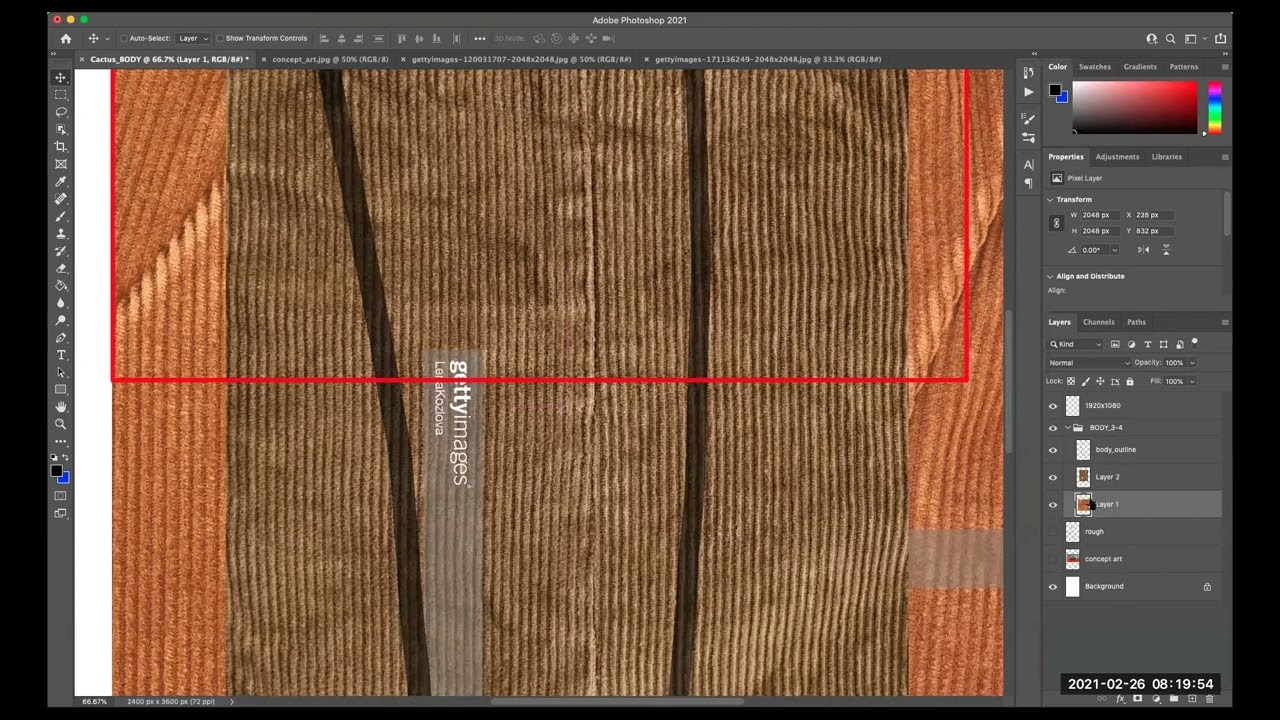Enable the Auto-Select checkbox
This screenshot has width=1280, height=720.
click(x=124, y=38)
